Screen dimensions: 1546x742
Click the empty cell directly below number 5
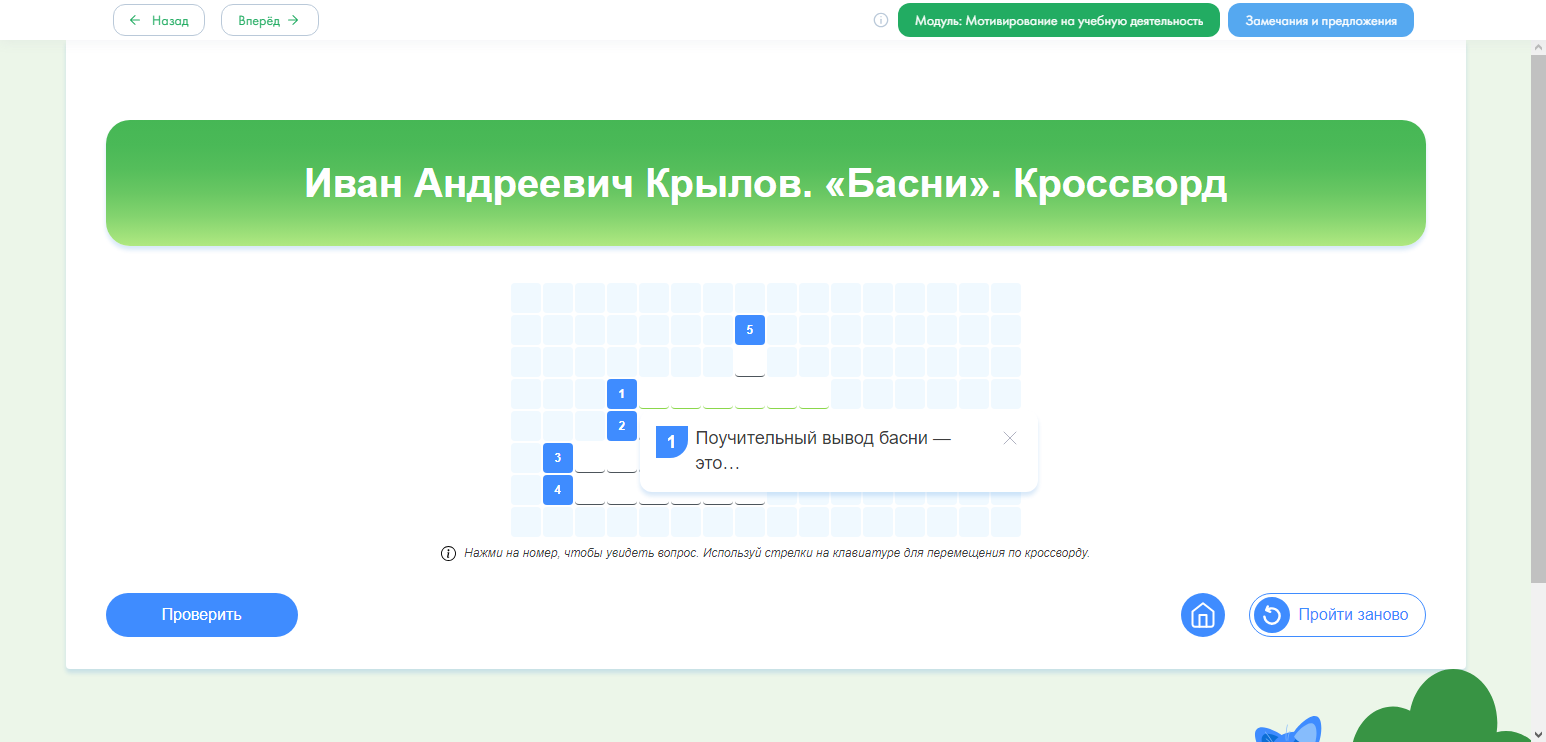pyautogui.click(x=749, y=362)
